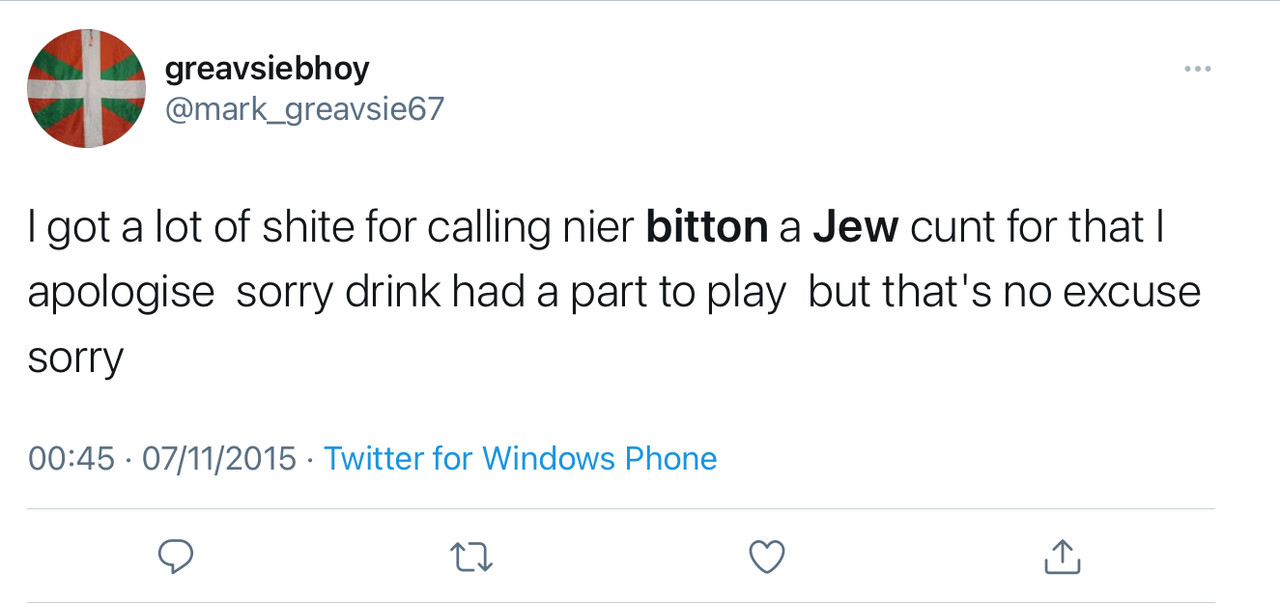Open the Twitter for Windows Phone link
Image resolution: width=1280 pixels, height=605 pixels.
[520, 459]
